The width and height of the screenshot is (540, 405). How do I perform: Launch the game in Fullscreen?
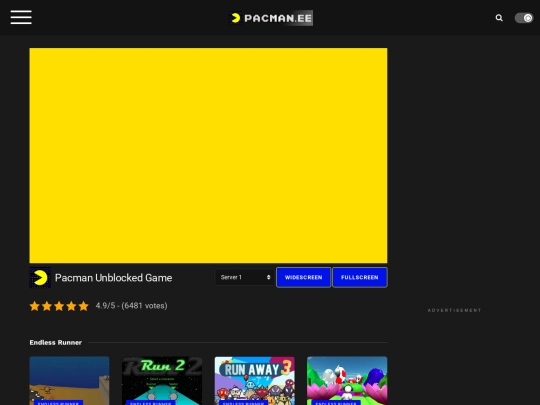point(360,277)
